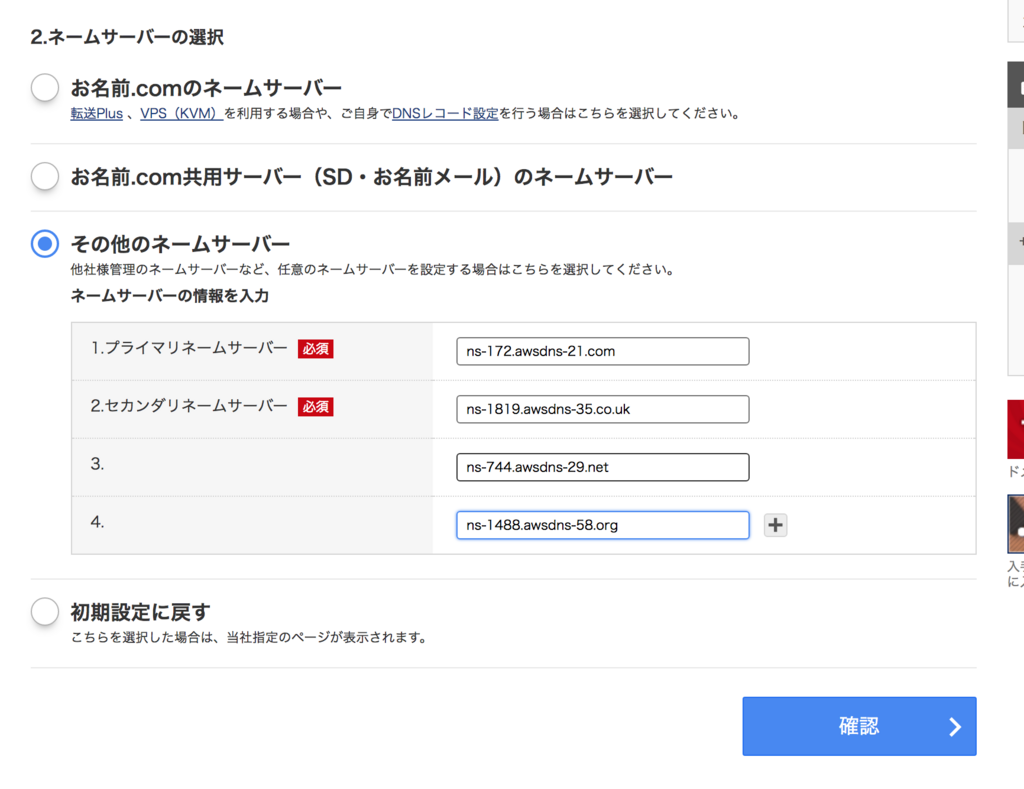The height and width of the screenshot is (789, 1024).
Task: Select the その他のネームサーバー radio button
Action: click(45, 243)
